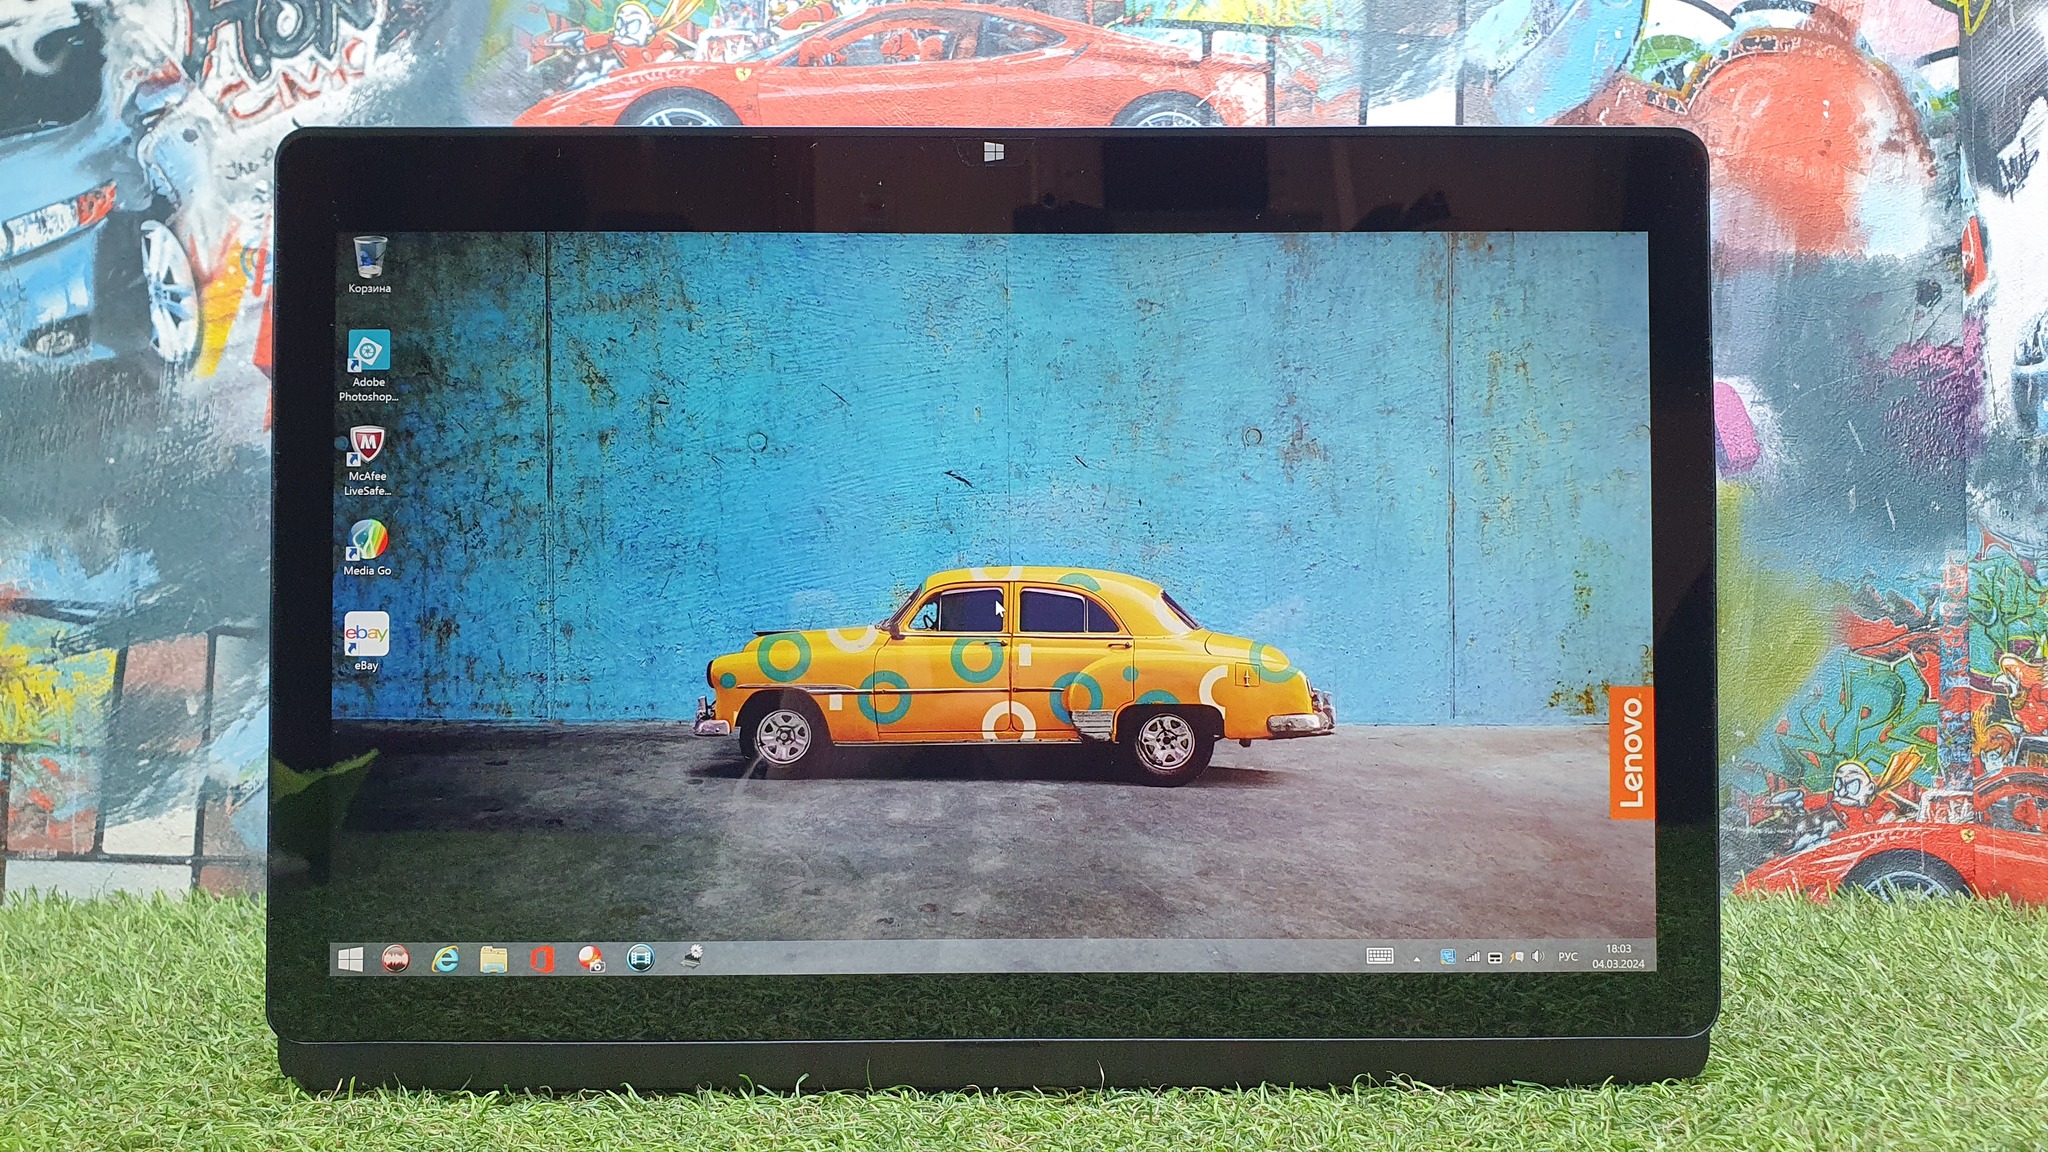This screenshot has width=2048, height=1152.
Task: Launch Internet Explorer from the taskbar
Action: tap(445, 960)
